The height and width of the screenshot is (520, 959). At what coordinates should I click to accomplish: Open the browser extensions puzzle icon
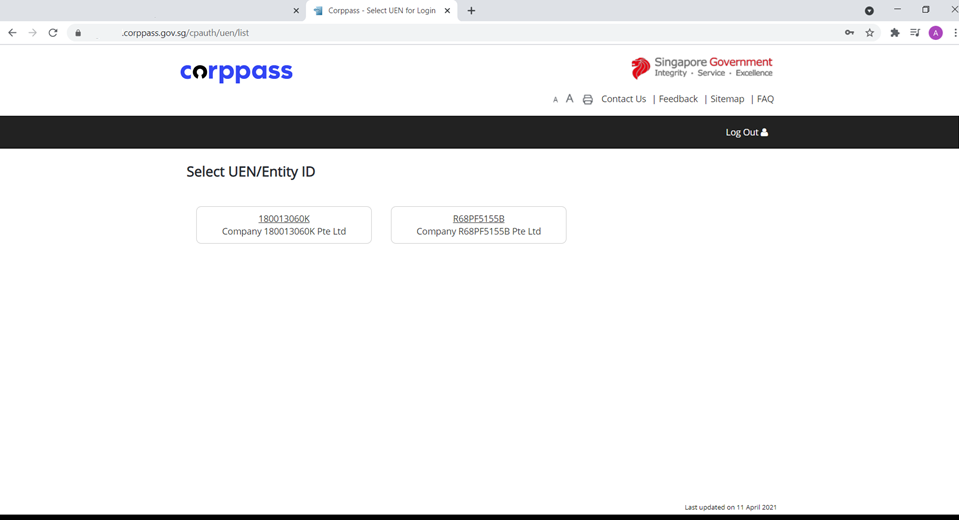pos(895,33)
